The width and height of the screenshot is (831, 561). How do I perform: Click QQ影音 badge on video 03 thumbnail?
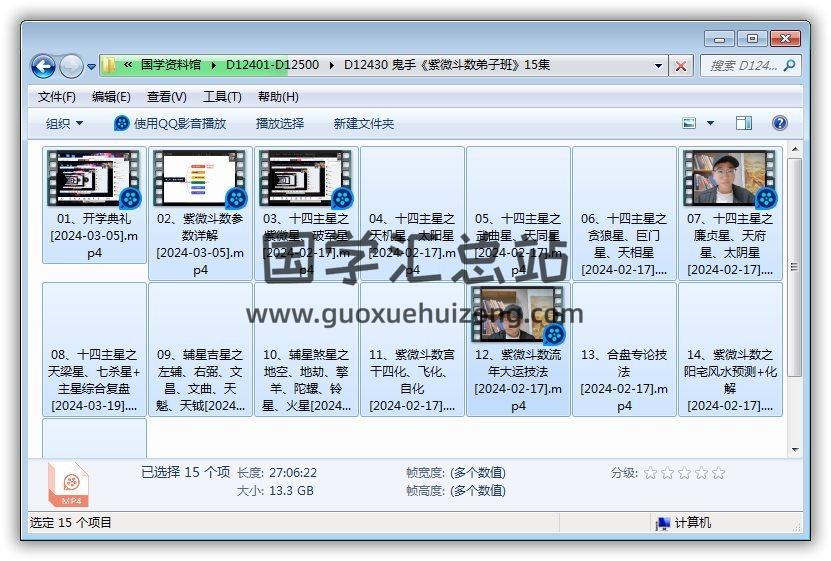click(342, 199)
